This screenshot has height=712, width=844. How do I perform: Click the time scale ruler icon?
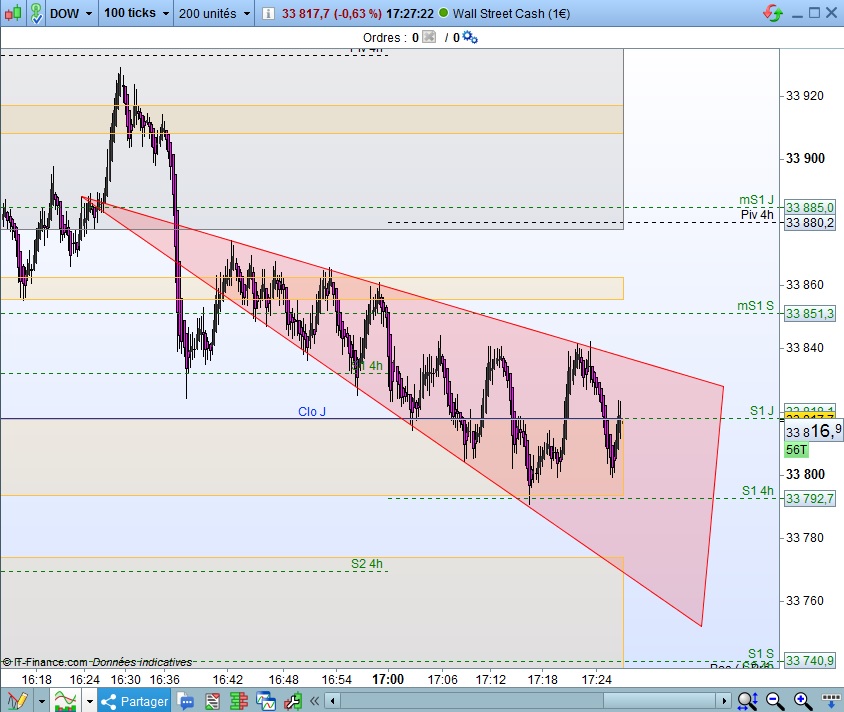(831, 701)
